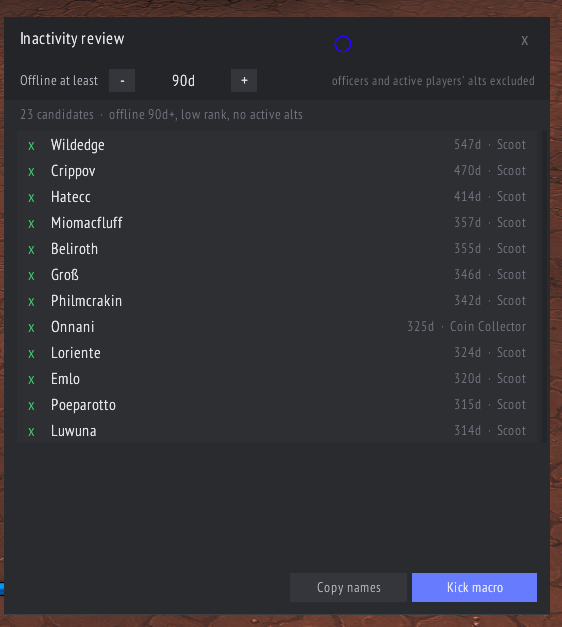Toggle the x icon beside Emlo
This screenshot has width=562, height=627.
click(x=31, y=379)
